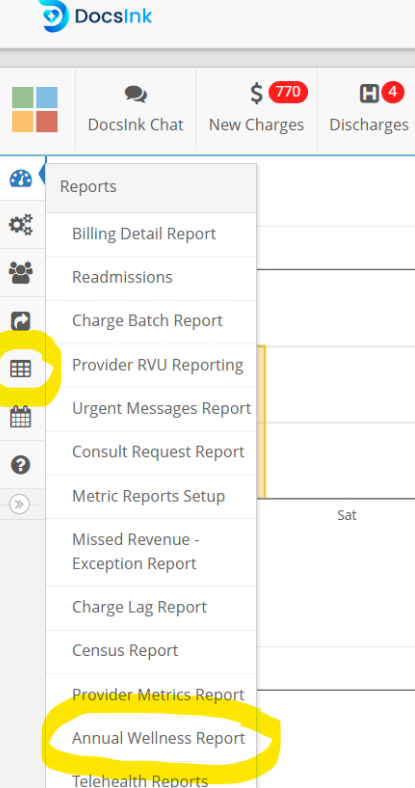This screenshot has height=788, width=415.
Task: Open the calendar sidebar icon
Action: click(x=21, y=417)
